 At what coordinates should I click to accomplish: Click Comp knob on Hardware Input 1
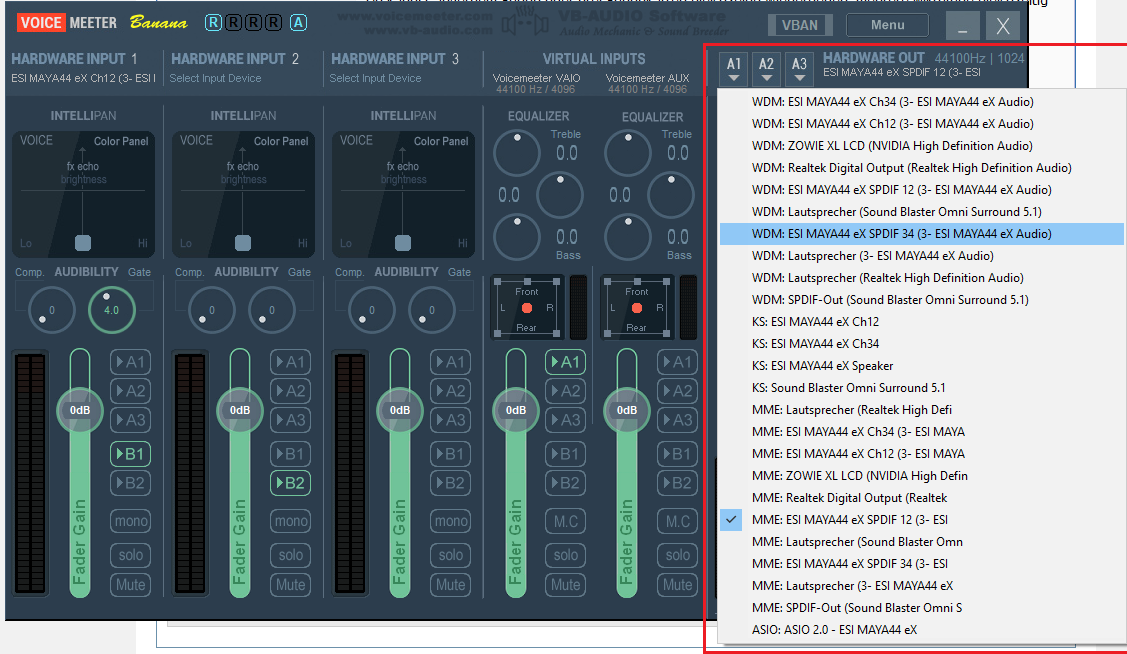52,310
